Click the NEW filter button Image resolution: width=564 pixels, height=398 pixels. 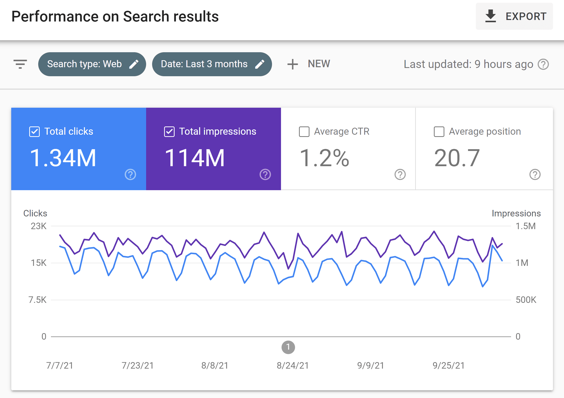pyautogui.click(x=309, y=64)
